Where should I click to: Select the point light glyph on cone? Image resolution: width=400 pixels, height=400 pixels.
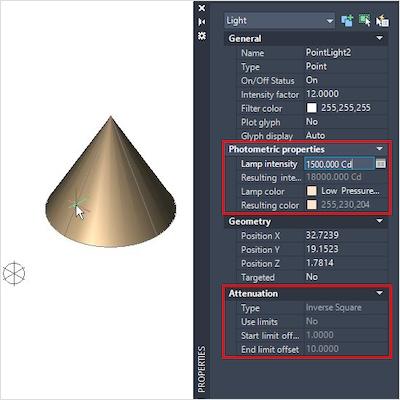coord(76,203)
